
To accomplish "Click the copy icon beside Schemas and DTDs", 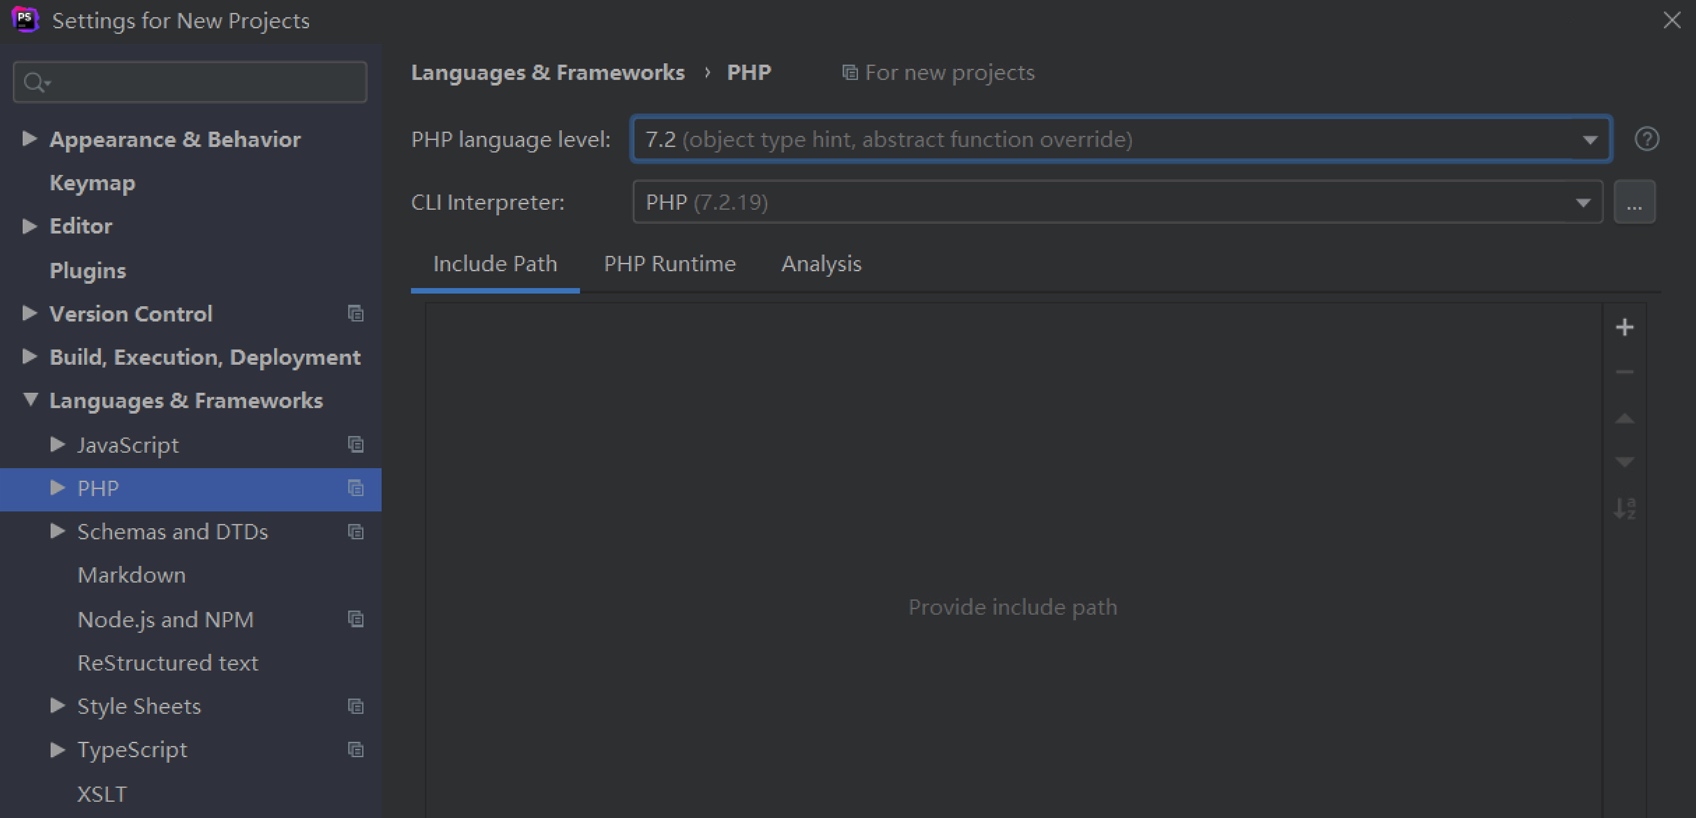I will [x=355, y=531].
